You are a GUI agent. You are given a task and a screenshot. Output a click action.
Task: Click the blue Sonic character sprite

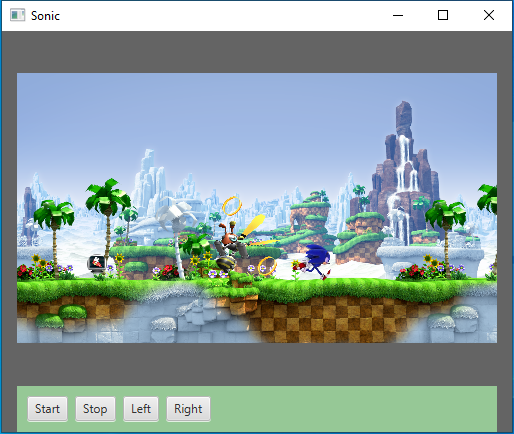click(314, 262)
